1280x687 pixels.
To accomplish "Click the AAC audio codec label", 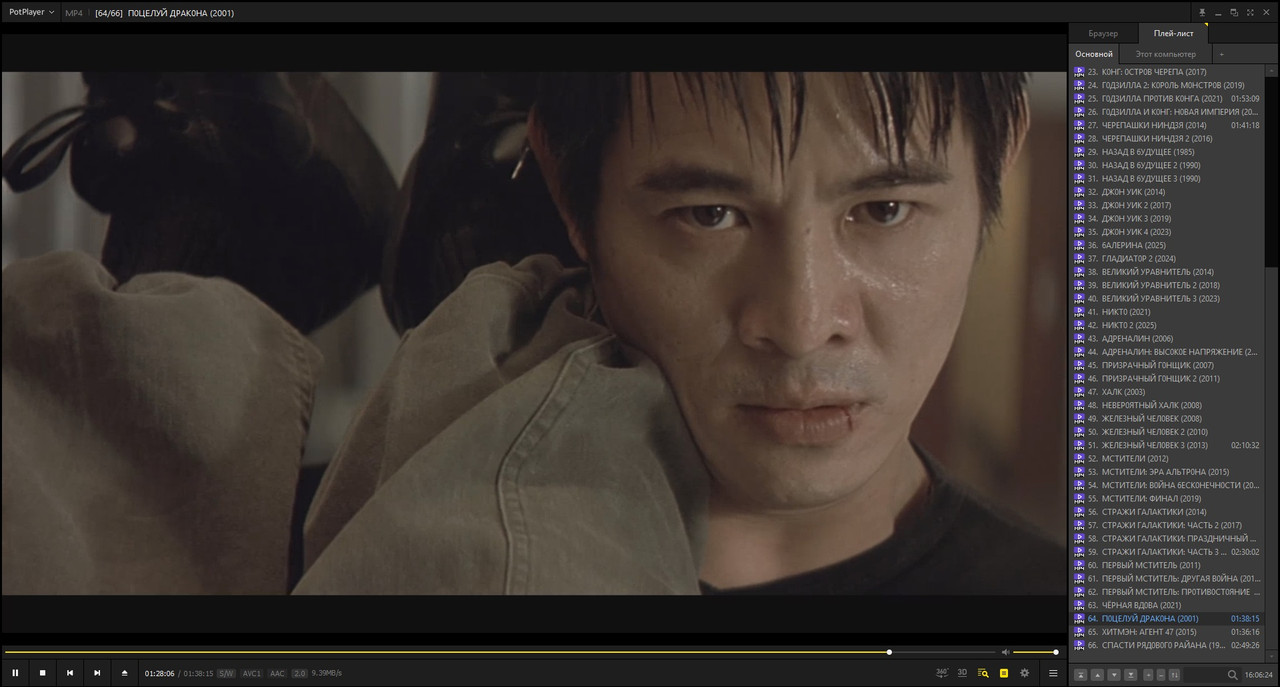I will [277, 673].
